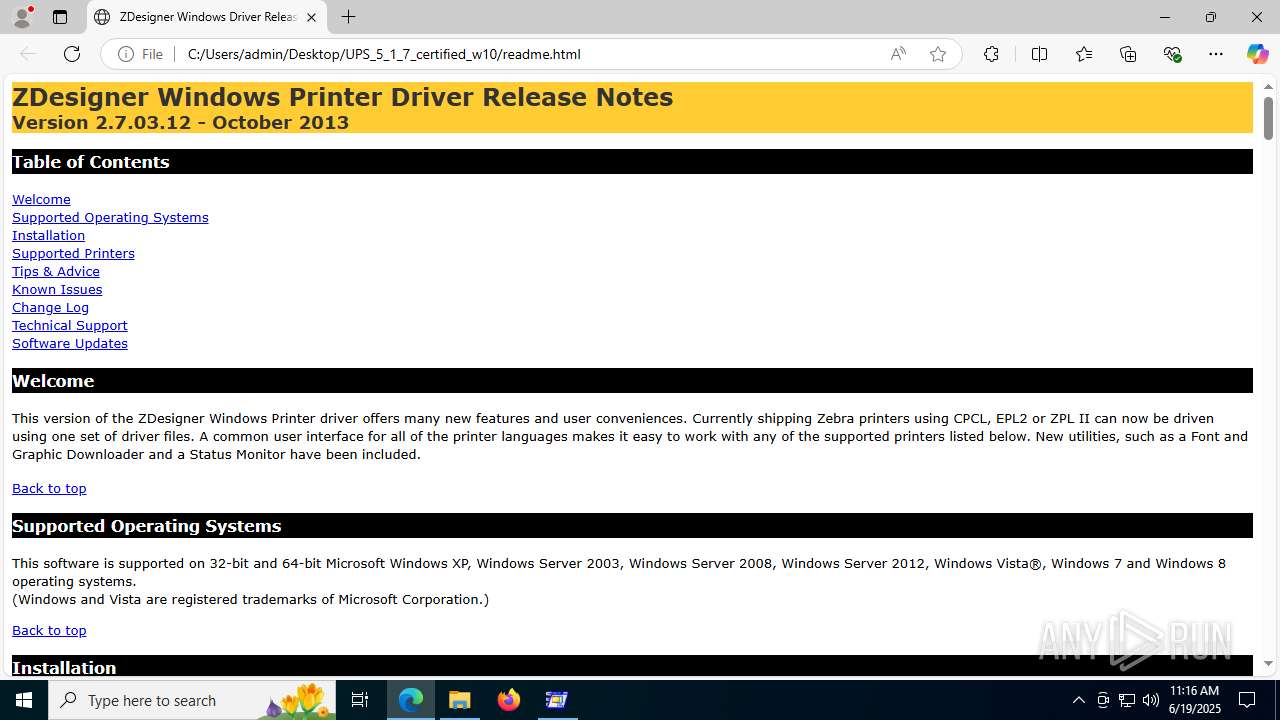Viewport: 1280px width, 720px height.
Task: Open the Tips & Advice link
Action: (x=56, y=271)
